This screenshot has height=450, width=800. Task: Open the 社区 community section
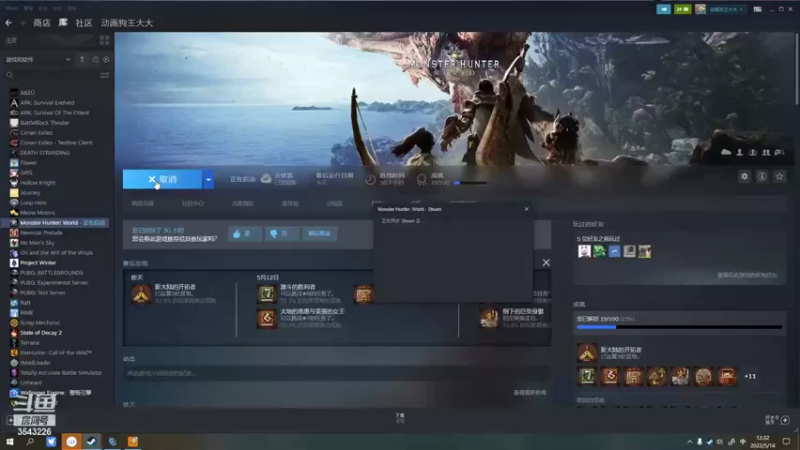pyautogui.click(x=84, y=23)
